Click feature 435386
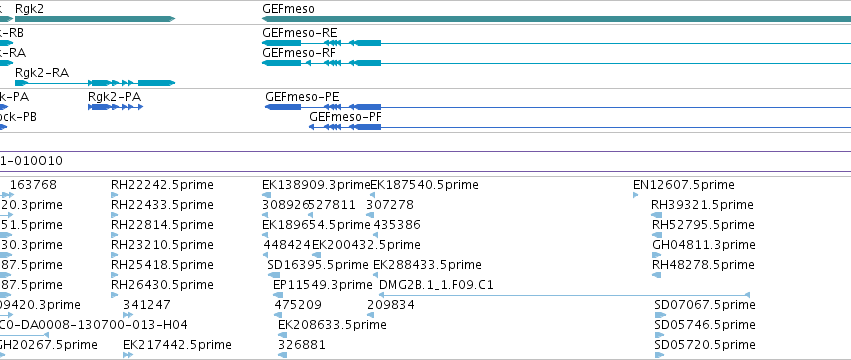This screenshot has width=851, height=360. [397, 225]
